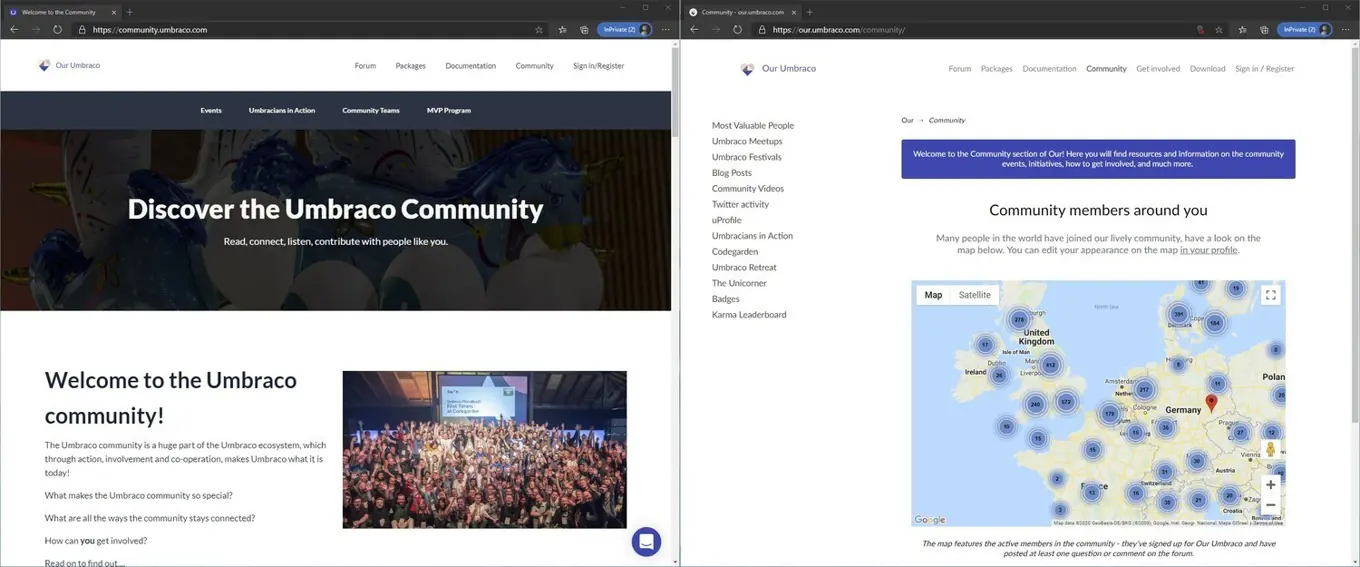Toggle fullscreen view on the map
The height and width of the screenshot is (567, 1360).
[x=1270, y=295]
